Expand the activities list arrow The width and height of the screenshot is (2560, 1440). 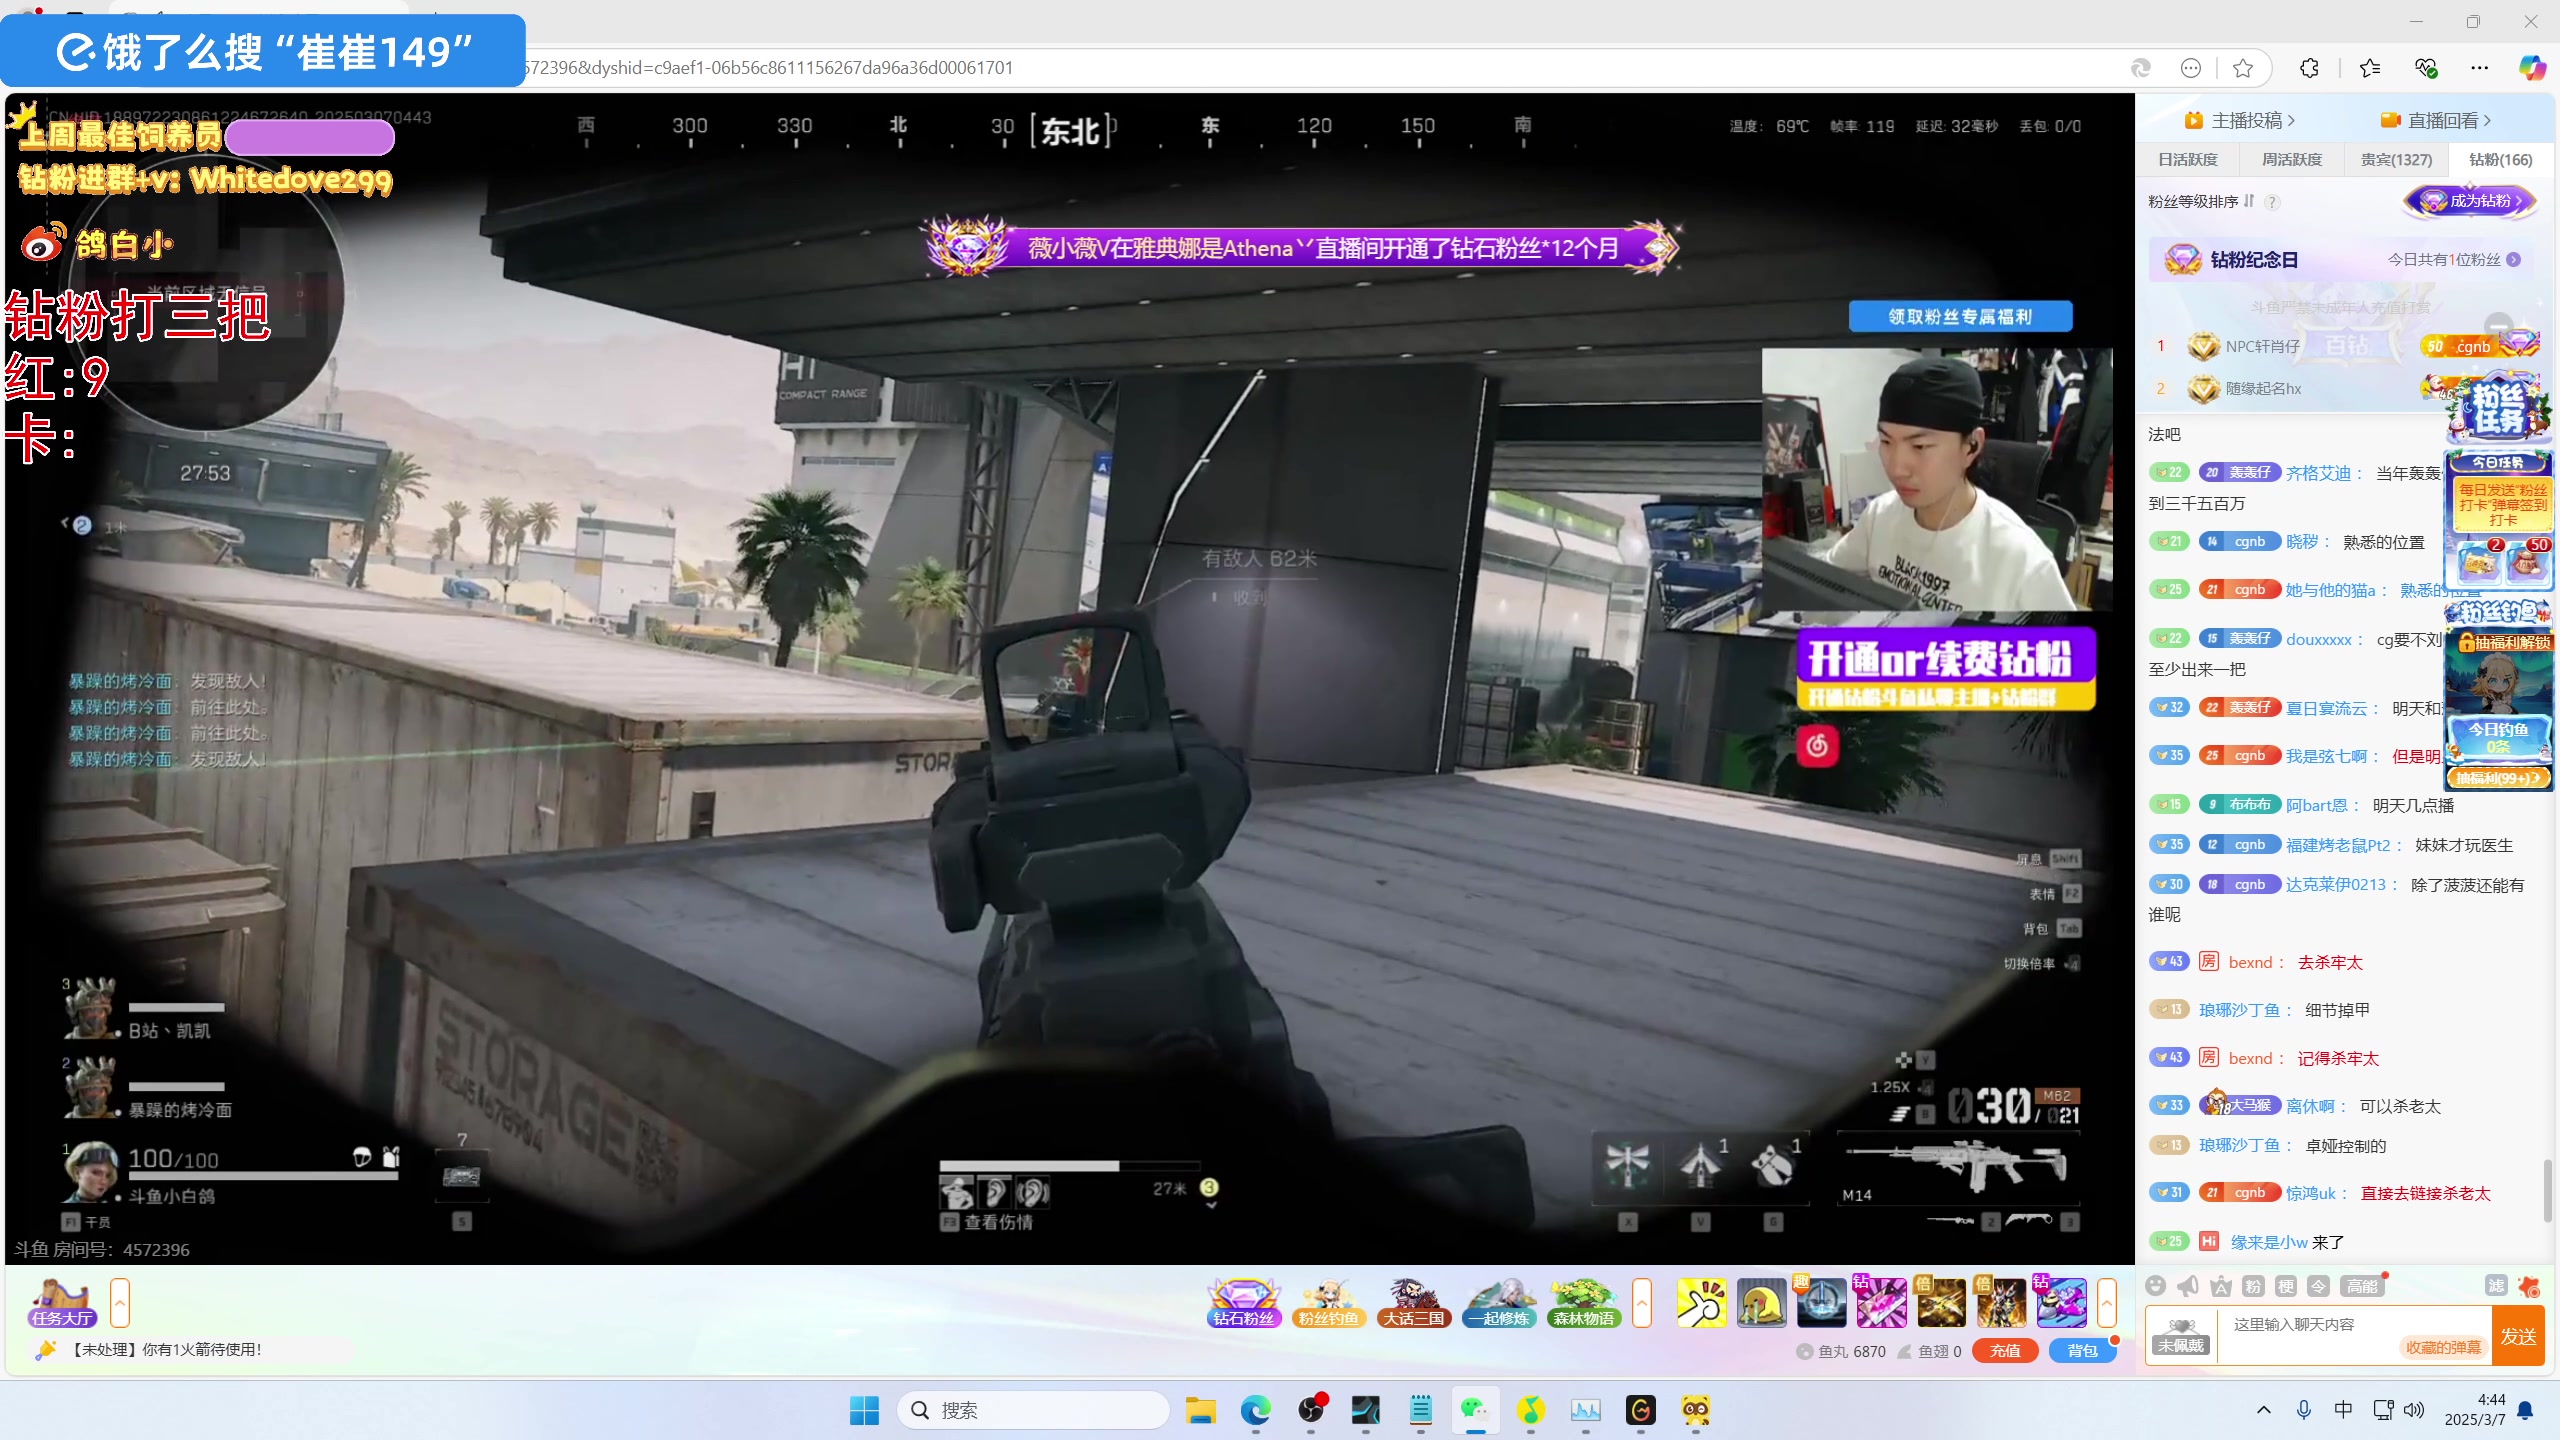click(x=1641, y=1303)
